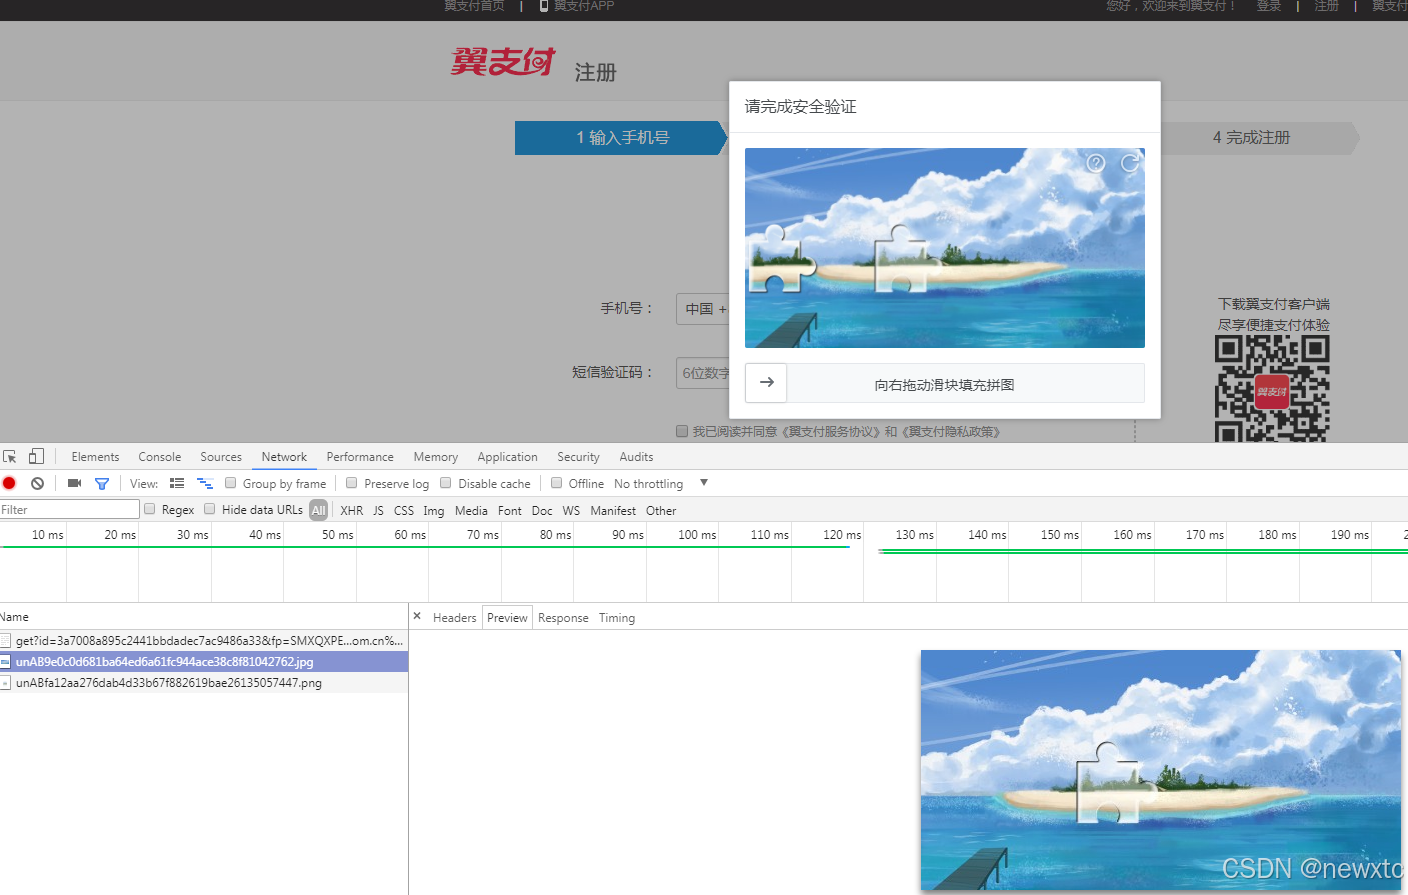Viewport: 1408px width, 895px height.
Task: Select the unAB9e0c...jpg request row
Action: (x=204, y=662)
